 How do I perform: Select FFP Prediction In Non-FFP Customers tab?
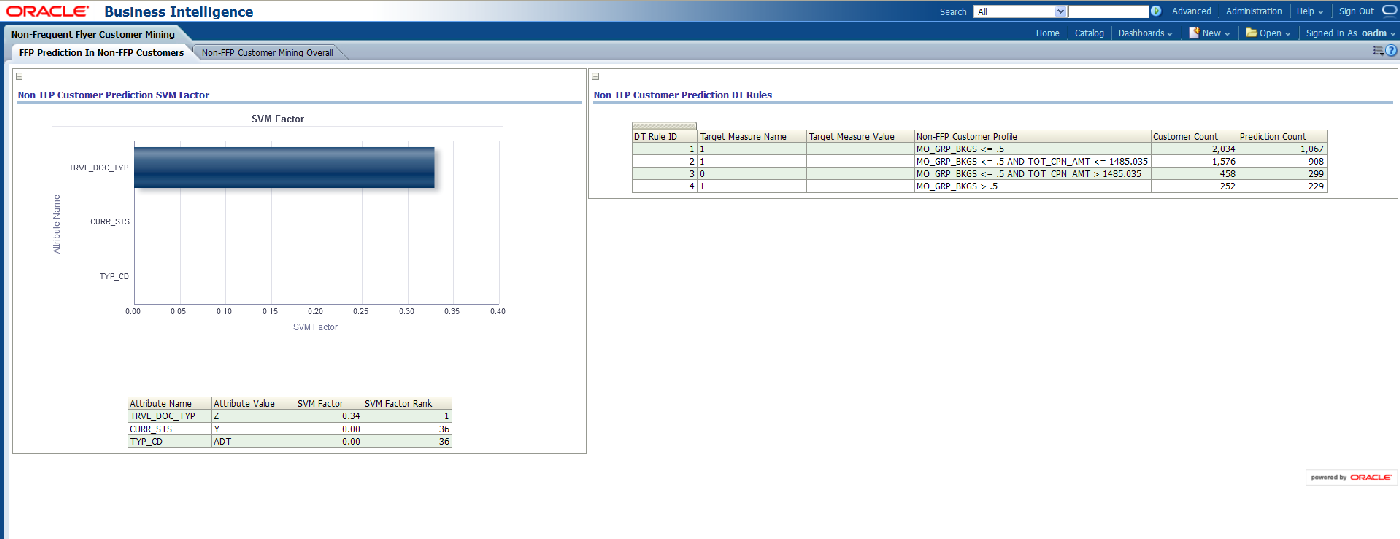(x=101, y=52)
